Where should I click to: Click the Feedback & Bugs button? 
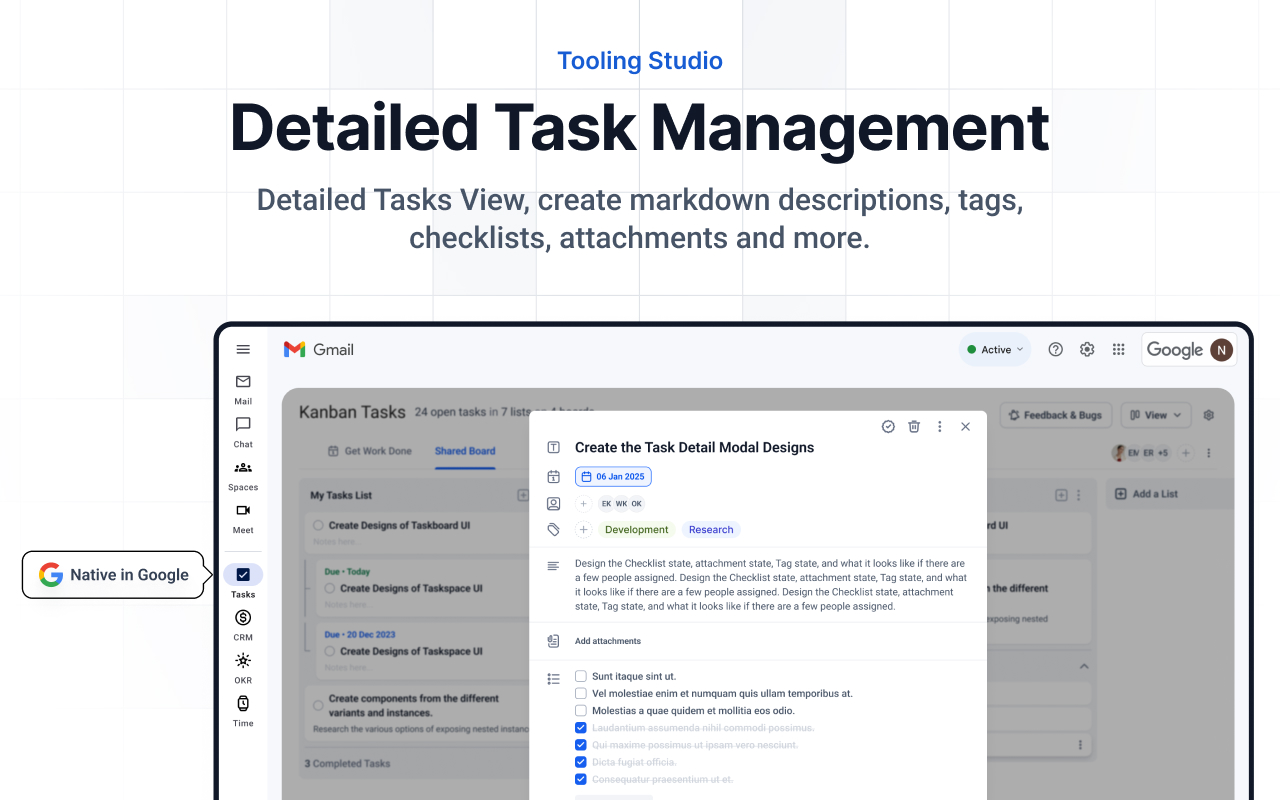tap(1055, 414)
